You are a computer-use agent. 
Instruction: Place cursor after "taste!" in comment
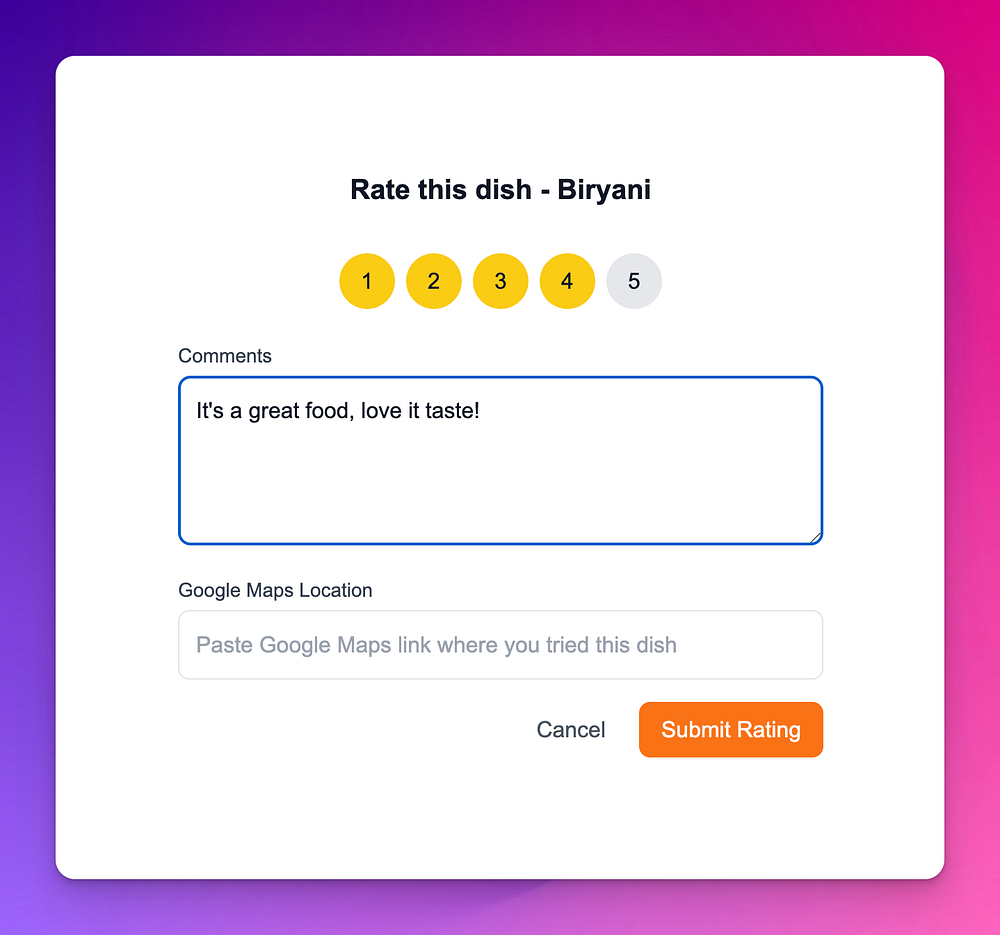coord(483,411)
